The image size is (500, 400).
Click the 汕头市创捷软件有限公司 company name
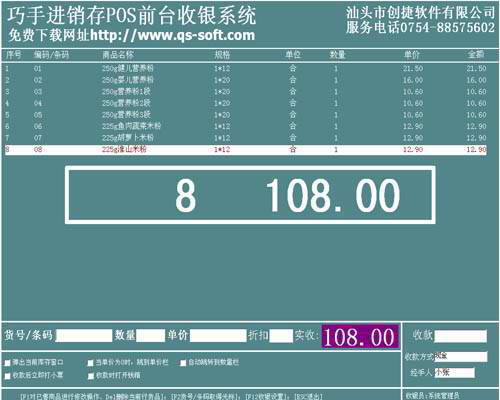pos(420,13)
